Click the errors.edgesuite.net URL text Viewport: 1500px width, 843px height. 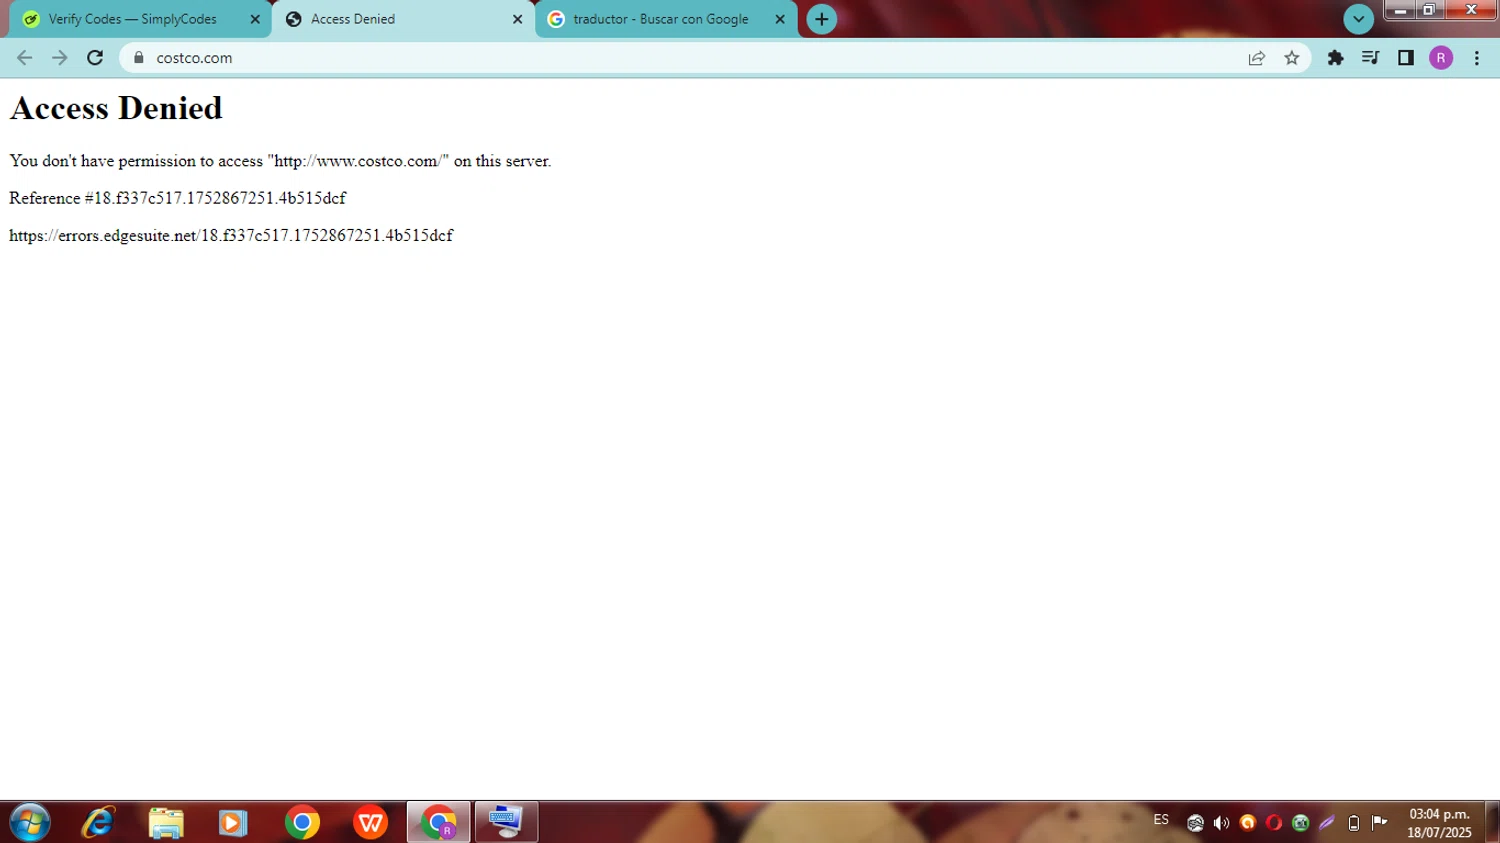(231, 235)
